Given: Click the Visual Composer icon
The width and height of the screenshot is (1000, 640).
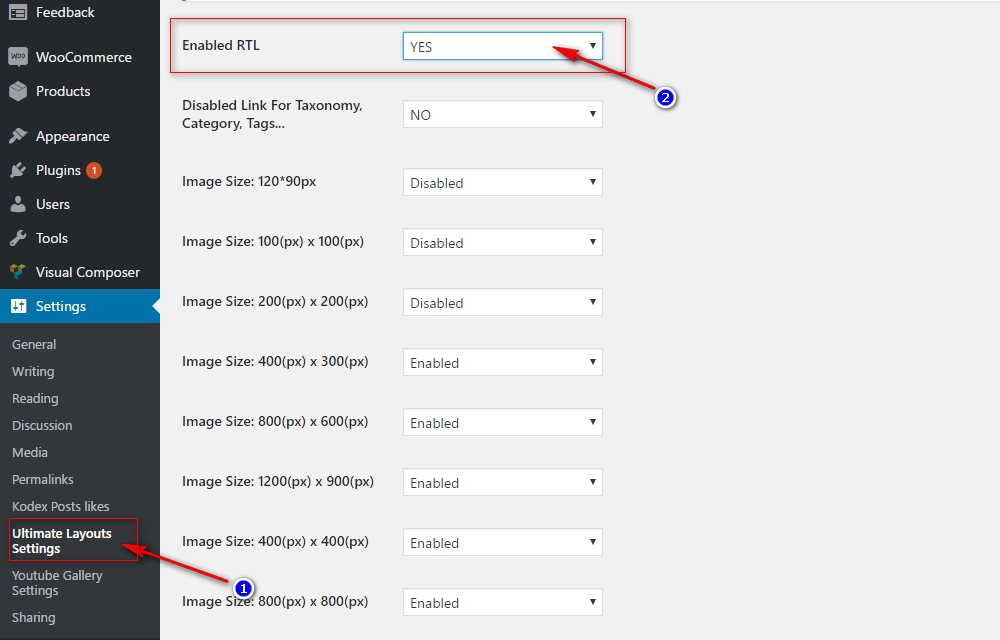Looking at the screenshot, I should (18, 272).
